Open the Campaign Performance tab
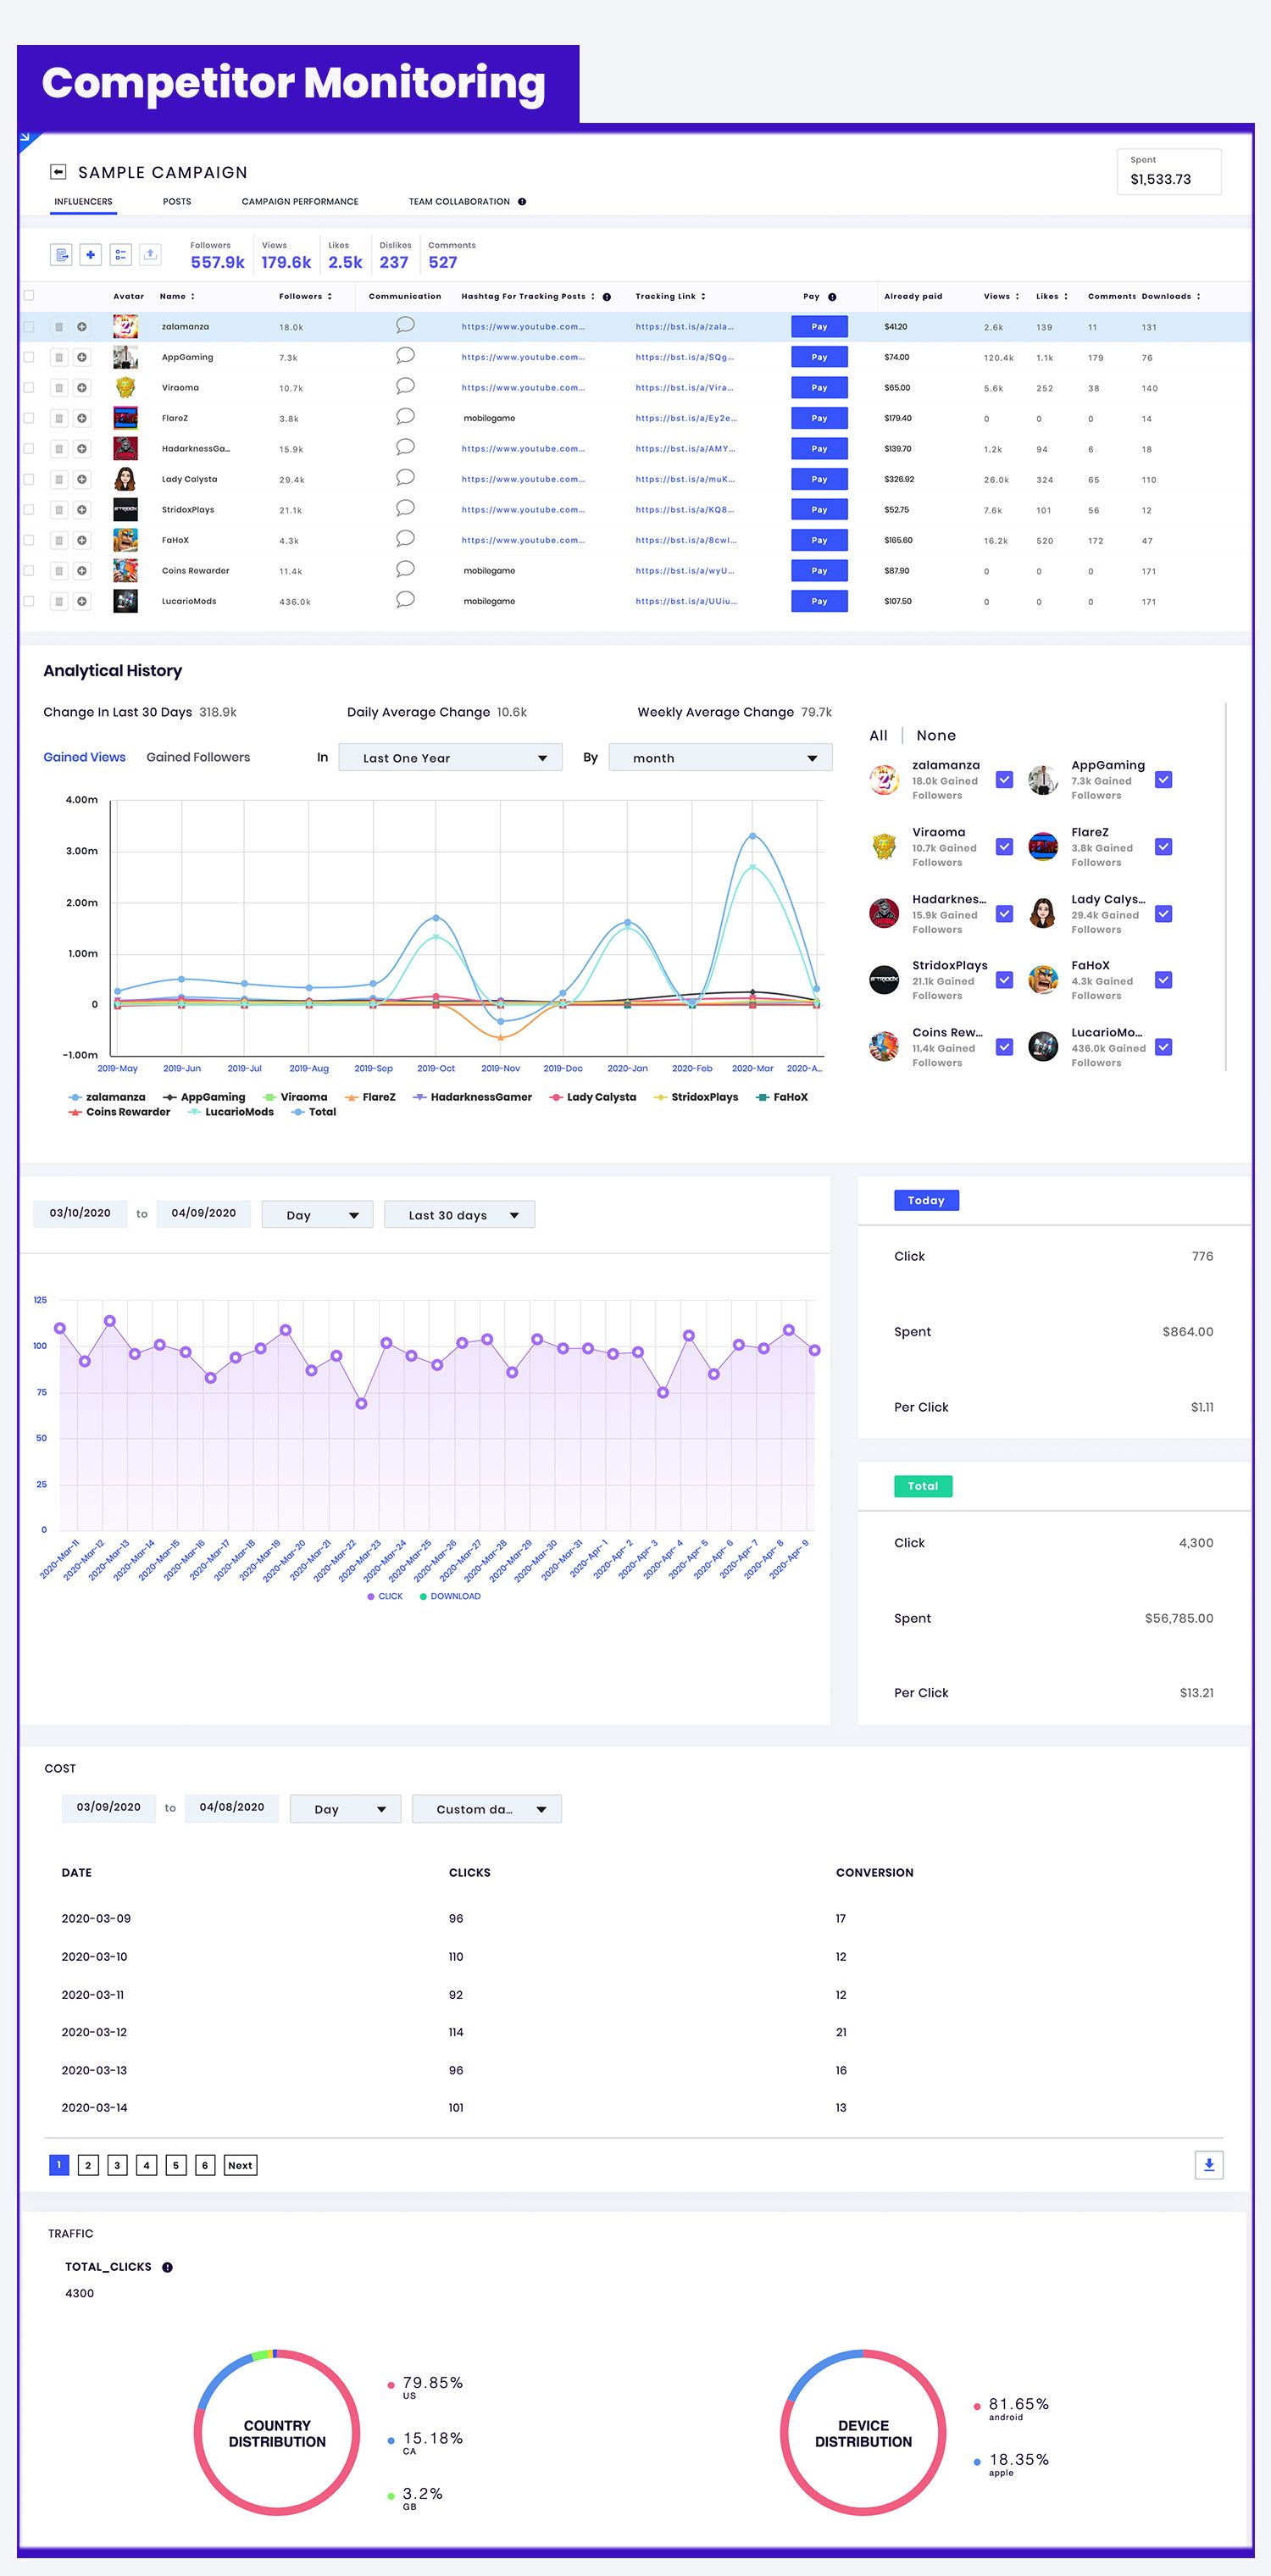1271x2576 pixels. click(x=300, y=202)
